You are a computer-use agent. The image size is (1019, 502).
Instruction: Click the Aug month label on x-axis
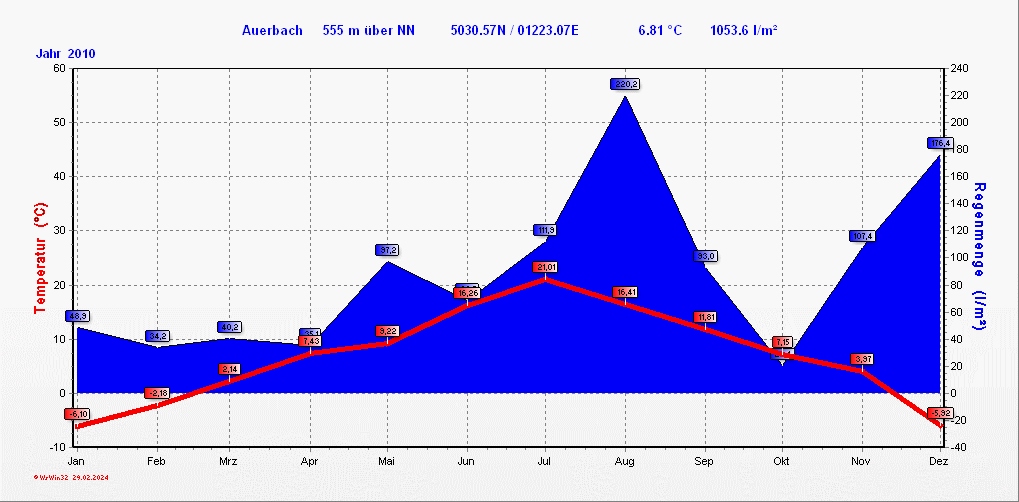pyautogui.click(x=625, y=461)
